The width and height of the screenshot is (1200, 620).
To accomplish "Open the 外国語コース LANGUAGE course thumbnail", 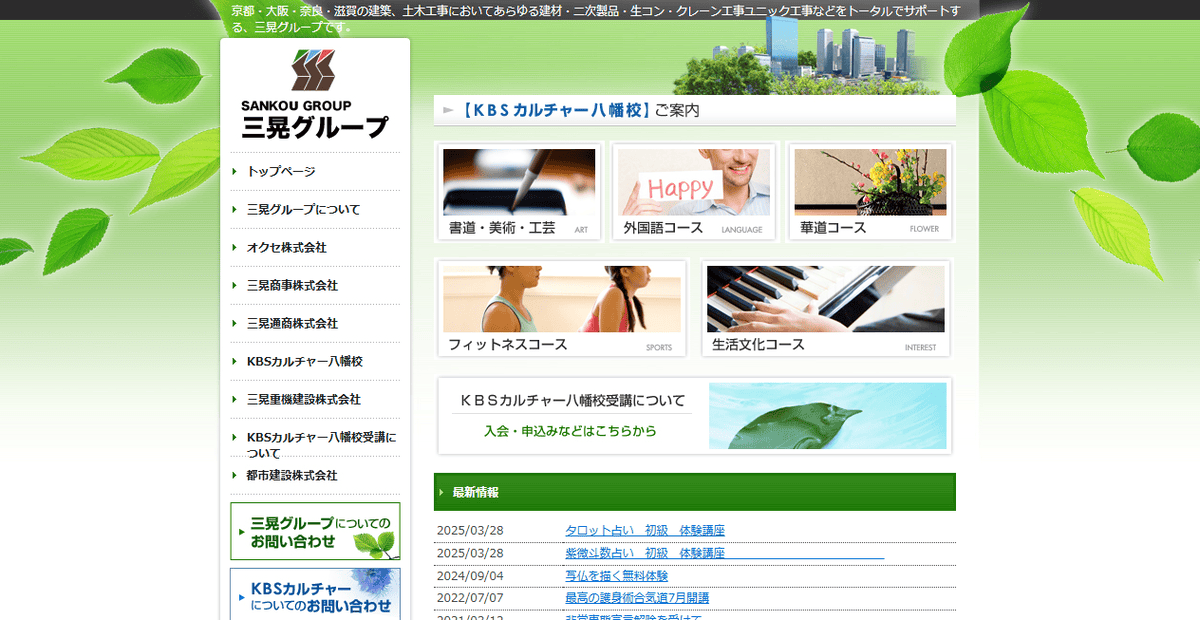I will [694, 190].
